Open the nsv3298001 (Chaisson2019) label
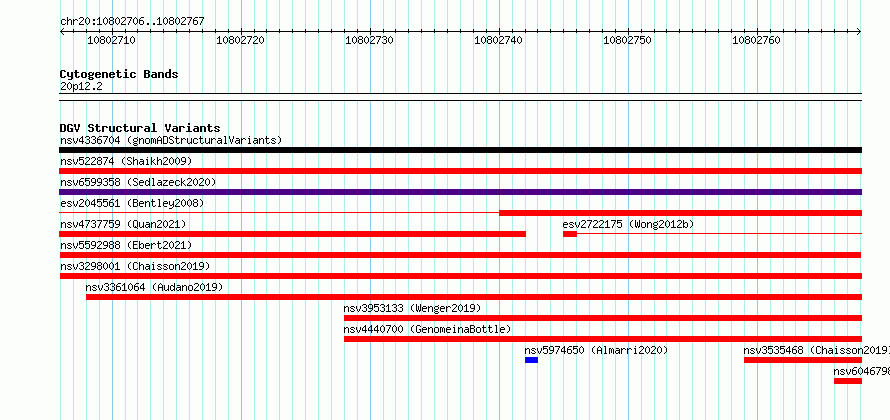Viewport: 890px width, 420px height. coord(135,266)
